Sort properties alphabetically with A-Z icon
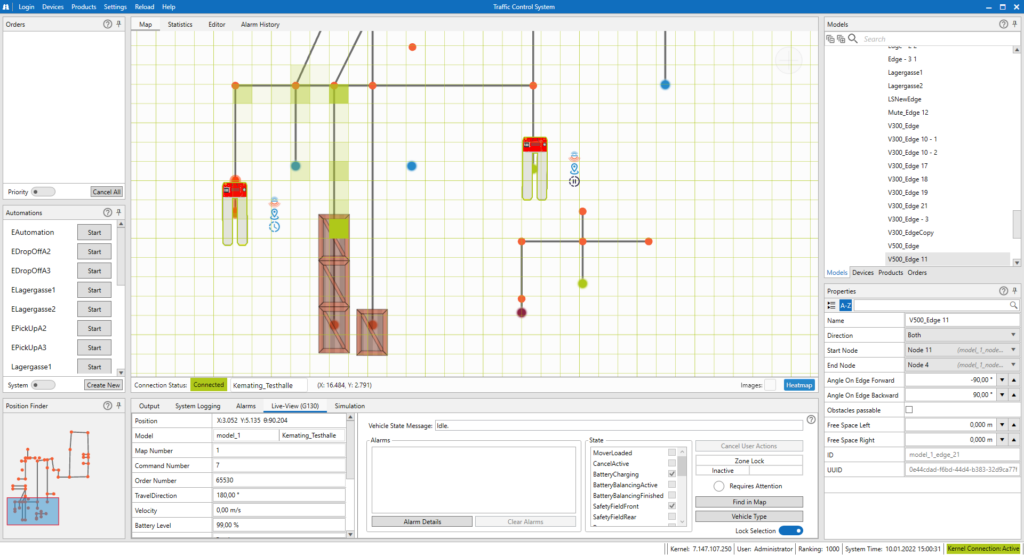1024x555 pixels. point(845,305)
